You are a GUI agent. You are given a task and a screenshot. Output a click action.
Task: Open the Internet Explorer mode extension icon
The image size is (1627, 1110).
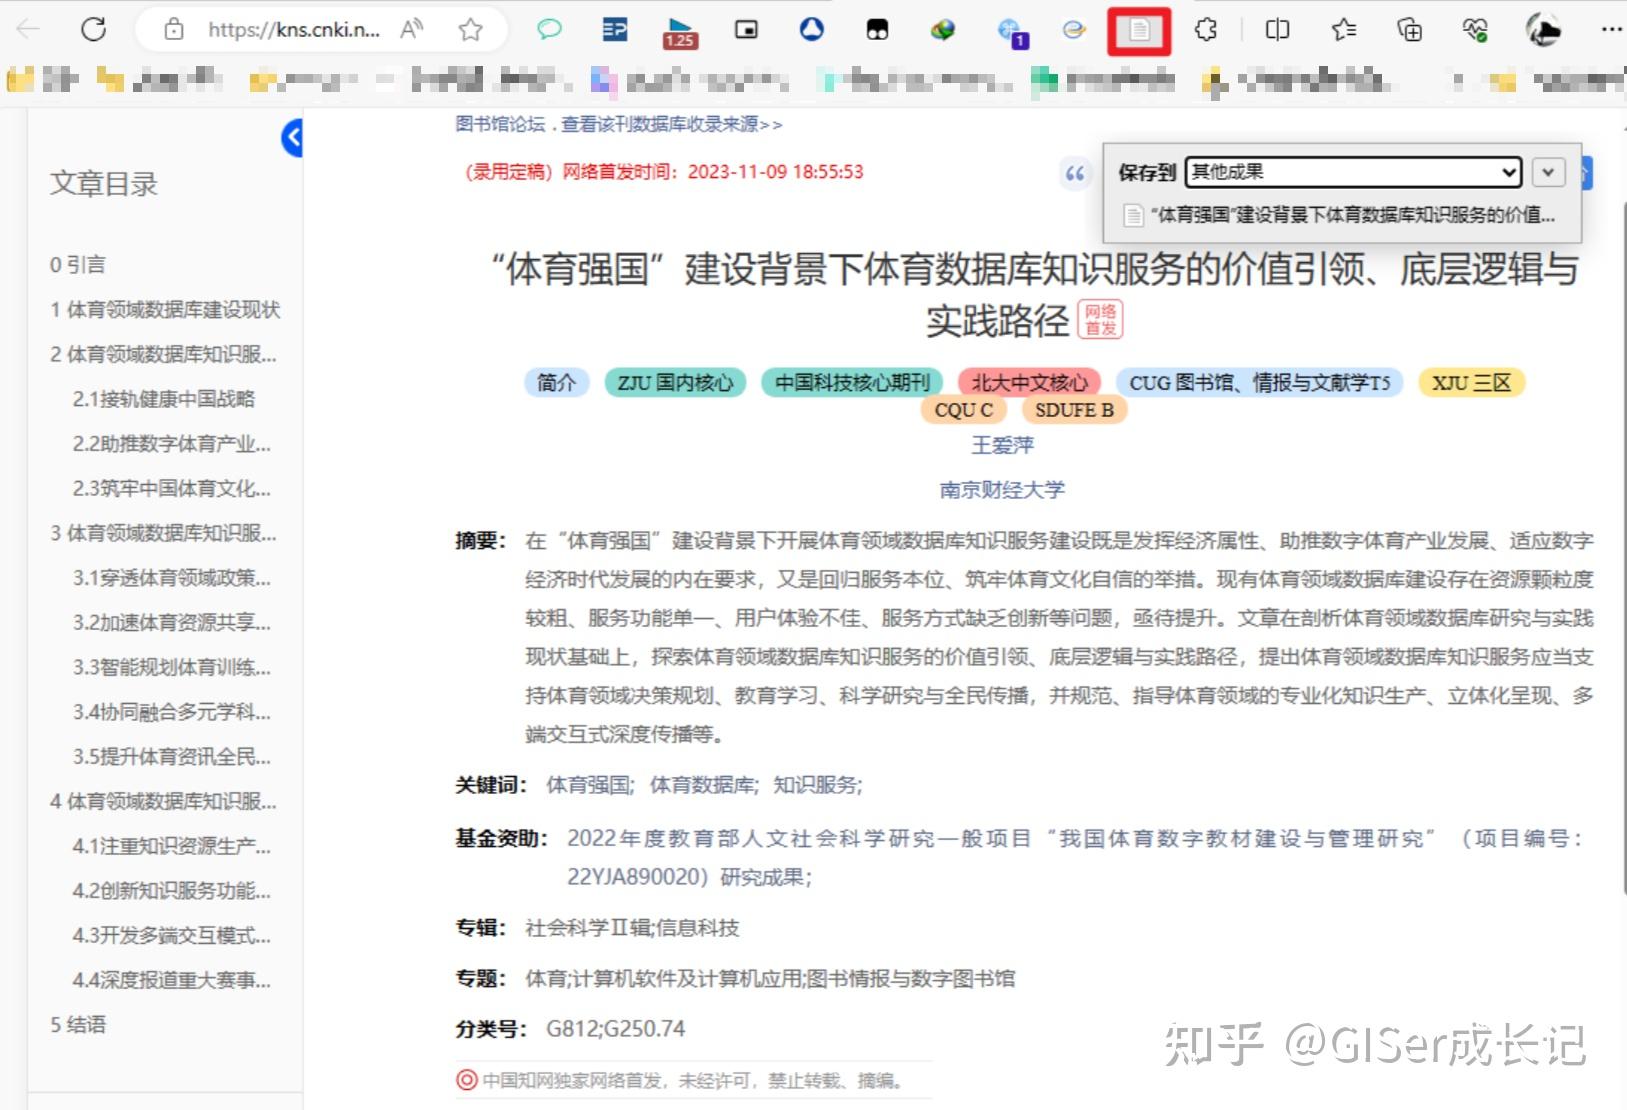(x=1075, y=29)
